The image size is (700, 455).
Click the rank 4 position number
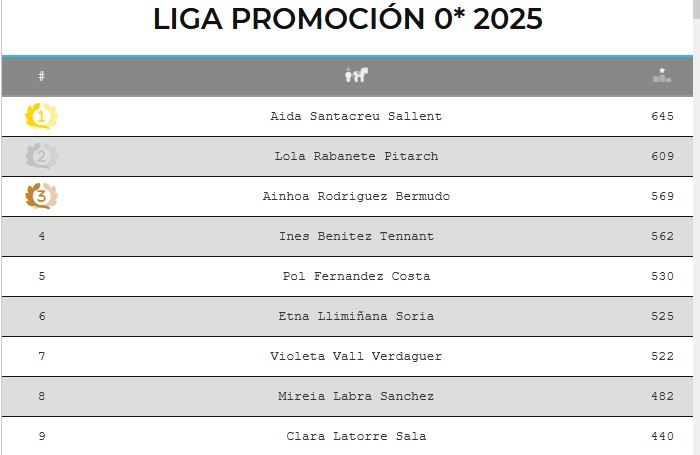point(41,236)
